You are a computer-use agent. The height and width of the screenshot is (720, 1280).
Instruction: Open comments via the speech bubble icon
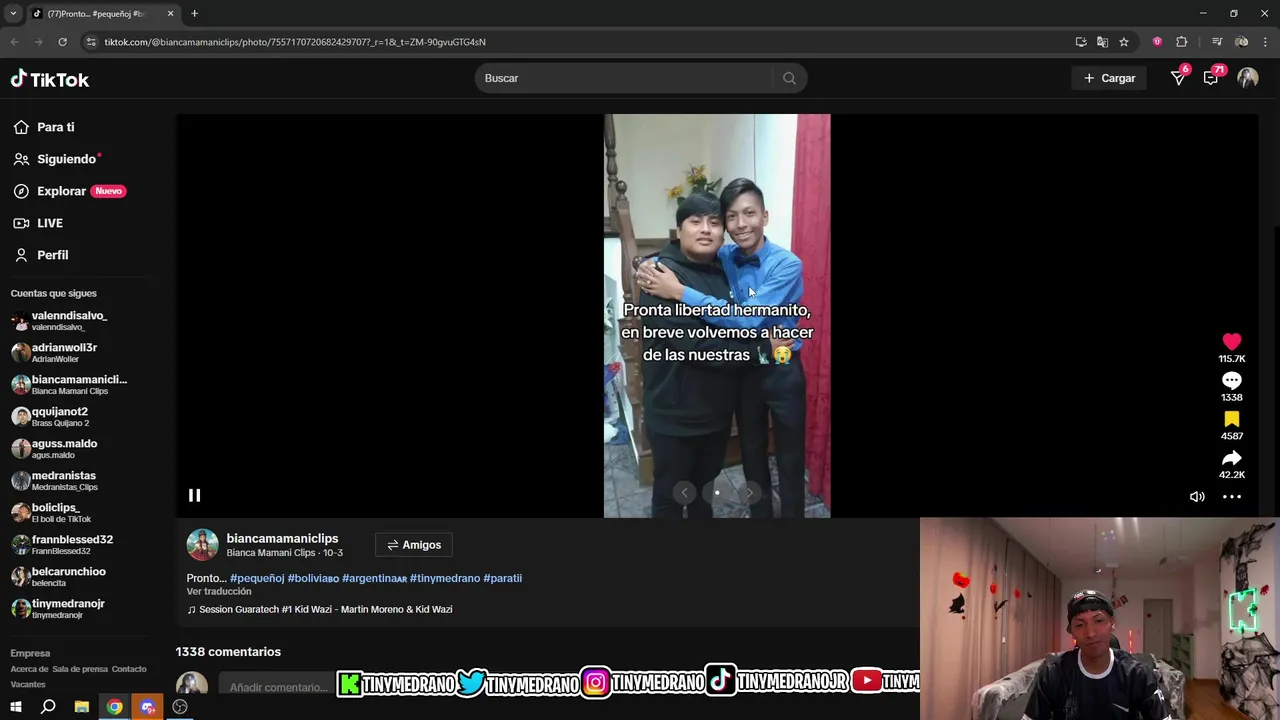click(1231, 381)
